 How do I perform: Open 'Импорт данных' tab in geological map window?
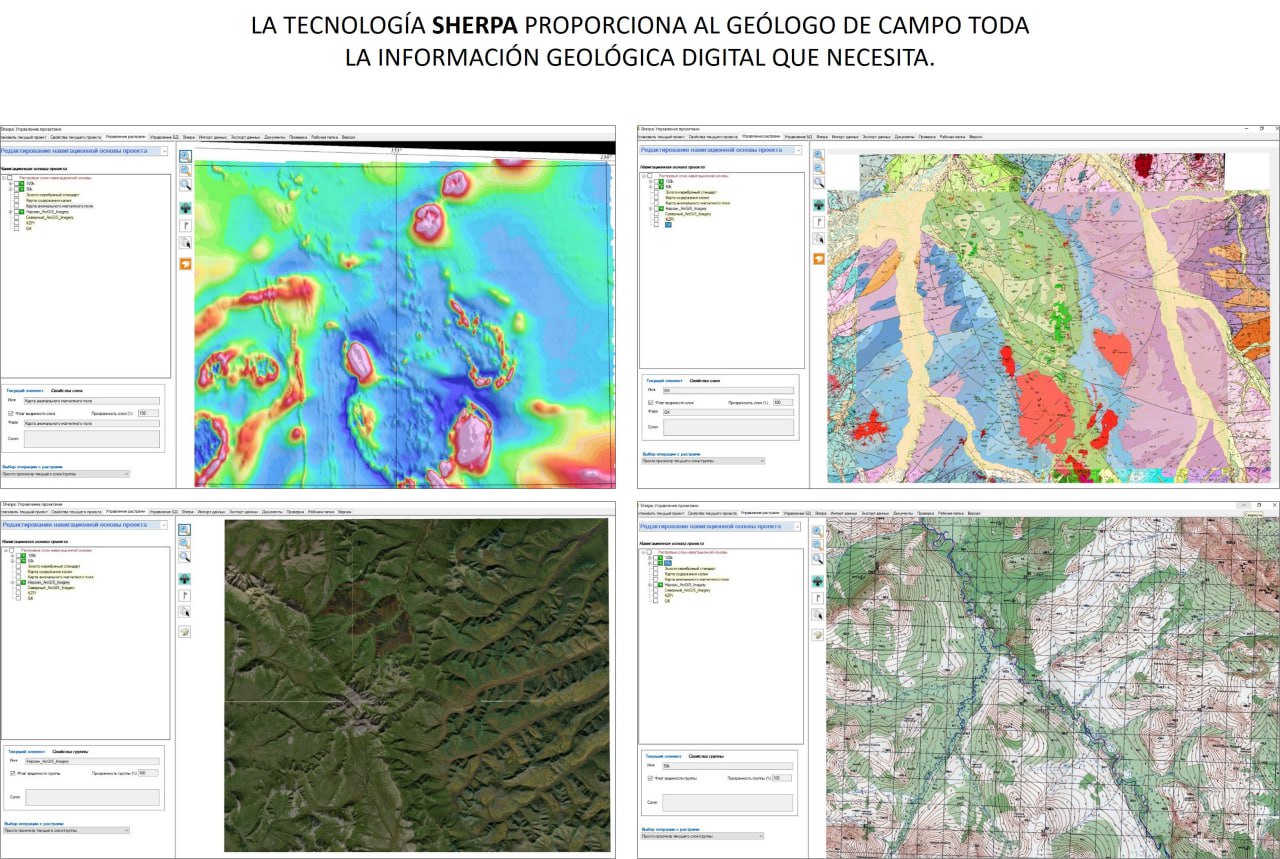click(x=844, y=136)
